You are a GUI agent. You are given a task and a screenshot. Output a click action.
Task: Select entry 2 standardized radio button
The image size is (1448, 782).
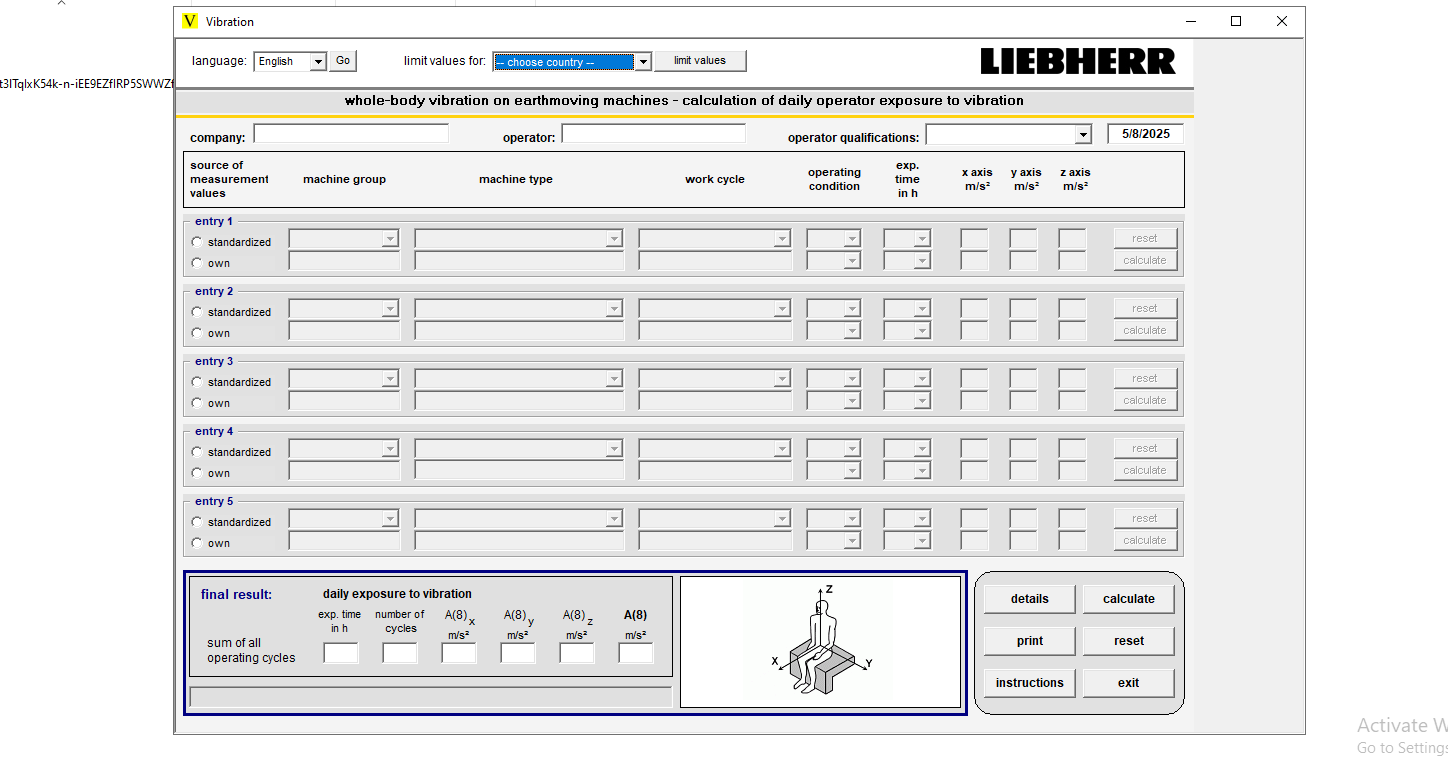[197, 312]
